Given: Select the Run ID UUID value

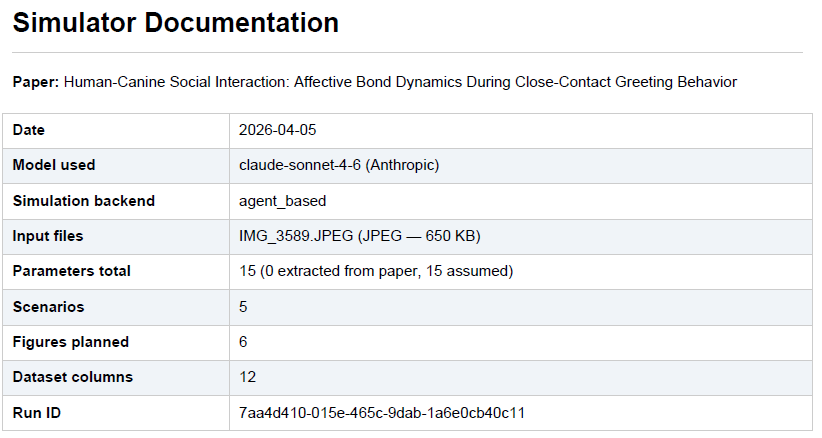Looking at the screenshot, I should (x=382, y=413).
